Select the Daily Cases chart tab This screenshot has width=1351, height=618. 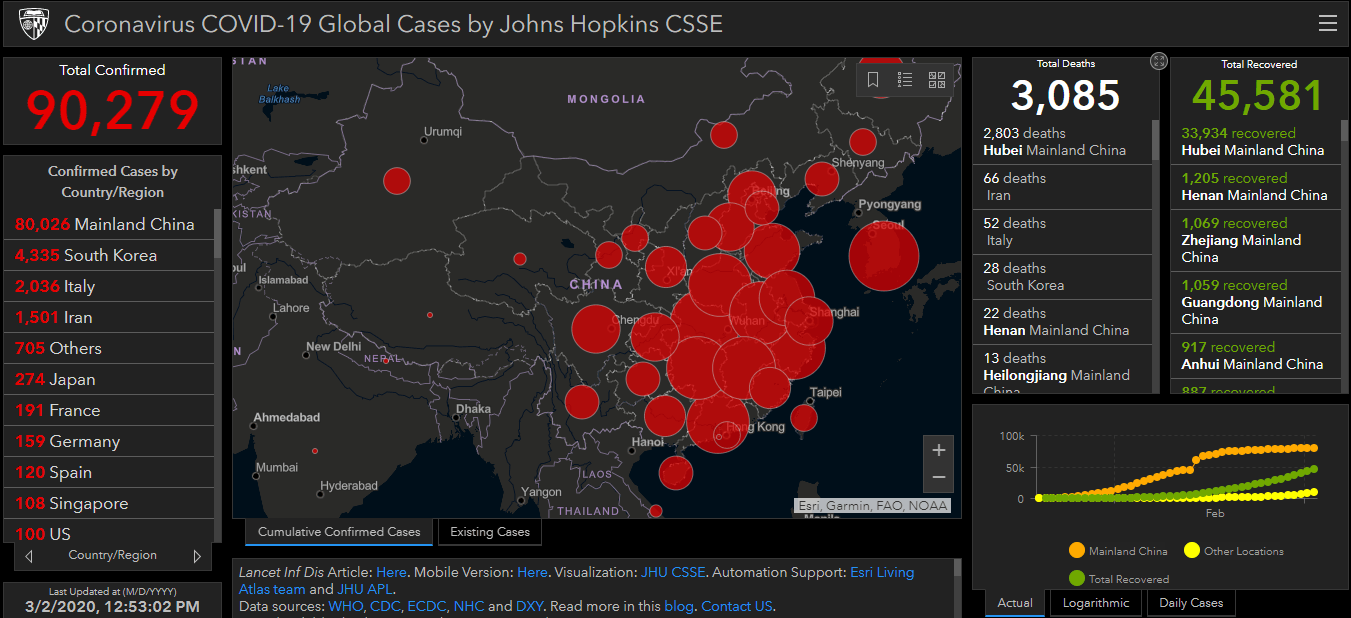pyautogui.click(x=1191, y=603)
